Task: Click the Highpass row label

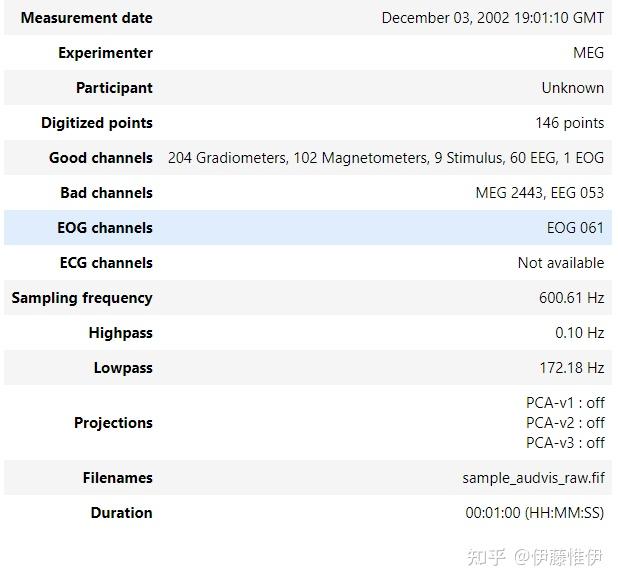Action: click(x=120, y=333)
